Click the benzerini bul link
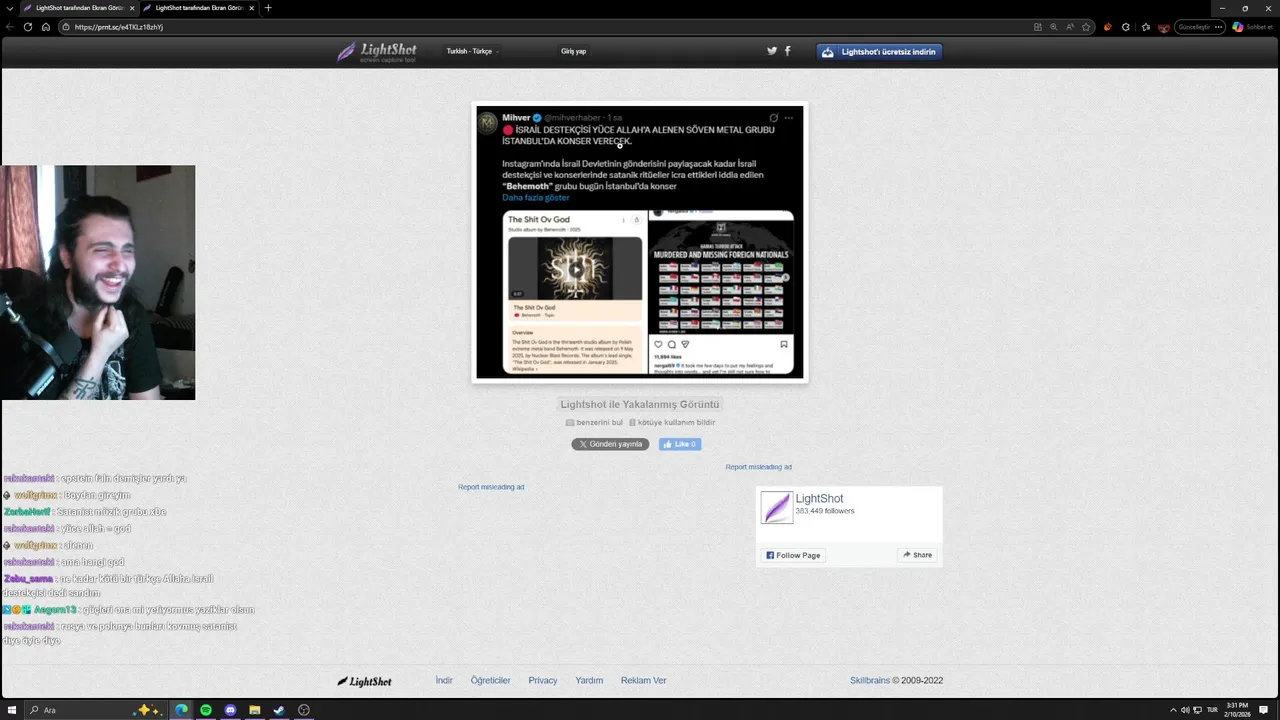1280x720 pixels. pos(594,422)
